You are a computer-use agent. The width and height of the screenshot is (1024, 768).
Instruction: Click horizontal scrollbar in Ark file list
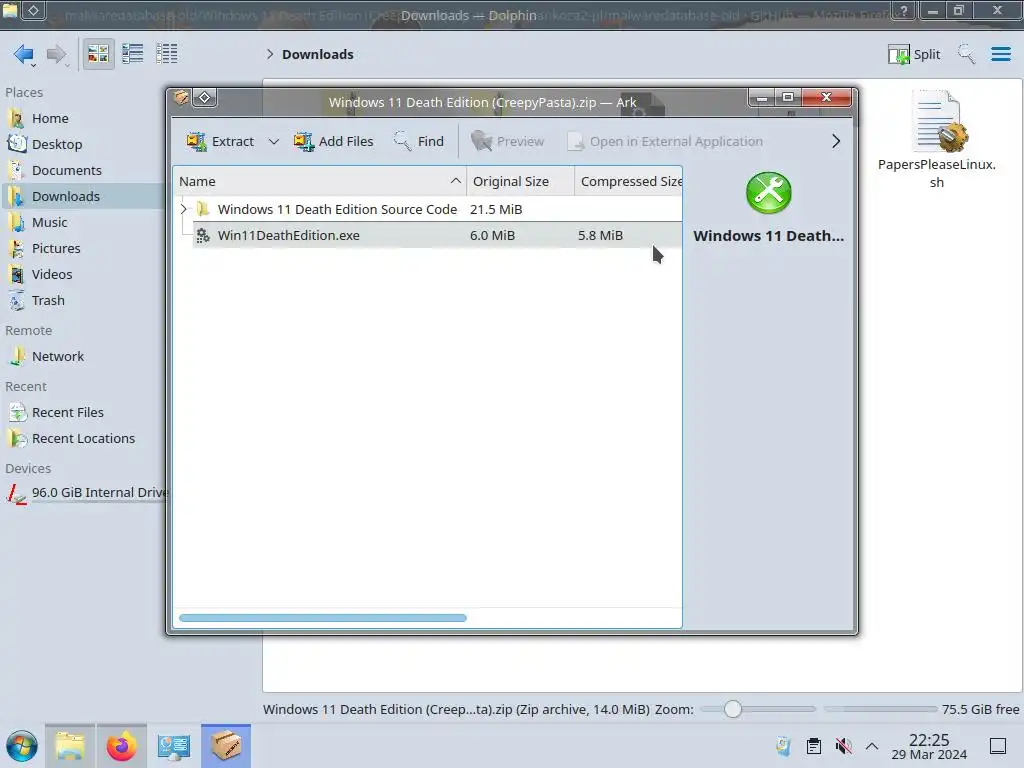pyautogui.click(x=323, y=618)
